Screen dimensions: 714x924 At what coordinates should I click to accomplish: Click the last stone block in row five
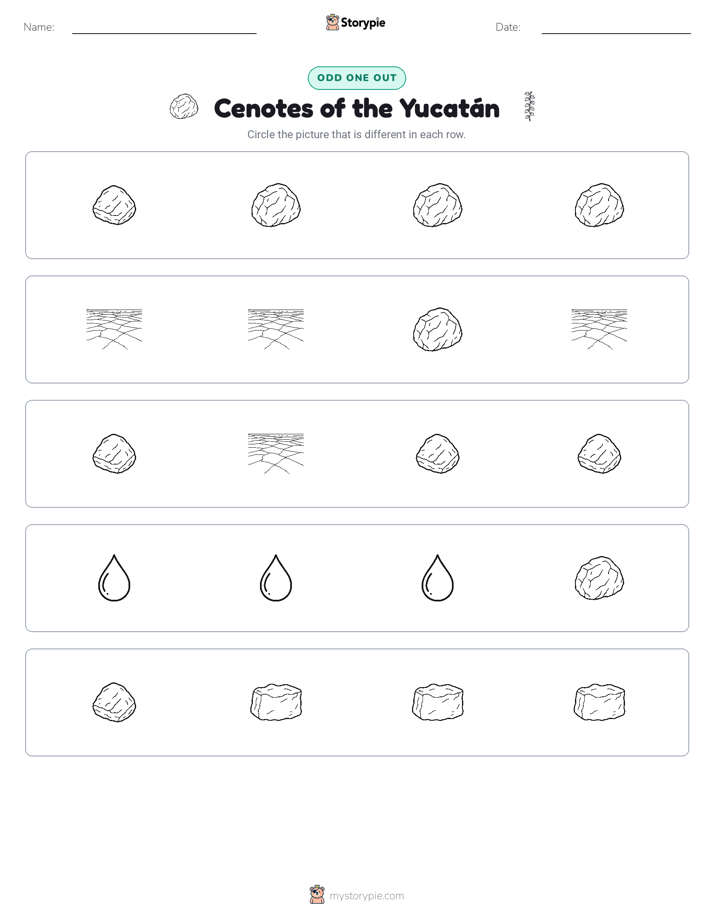coord(599,702)
